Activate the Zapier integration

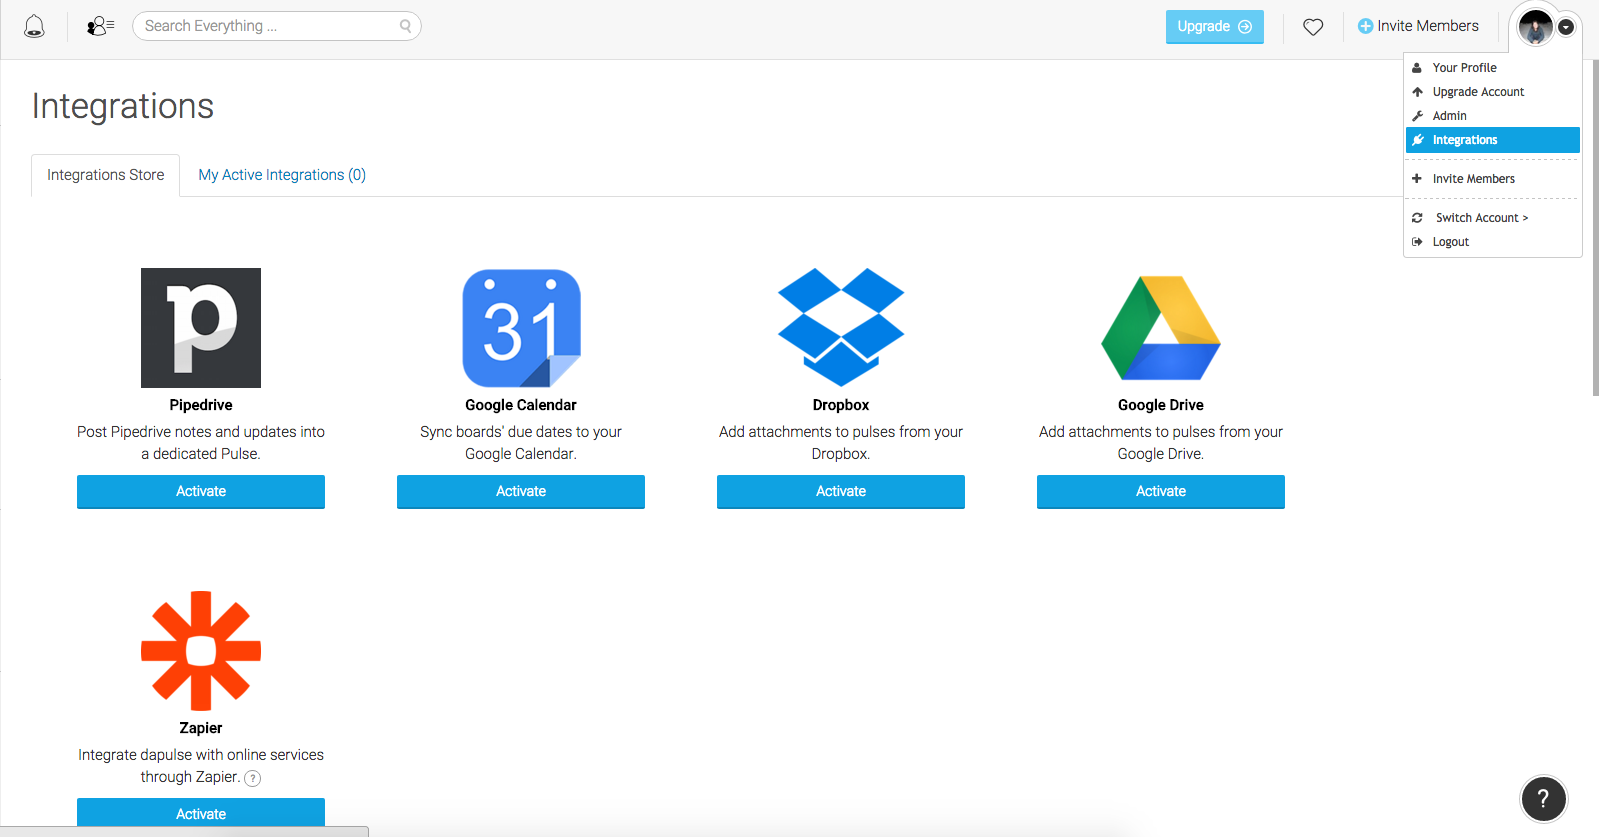pyautogui.click(x=201, y=813)
